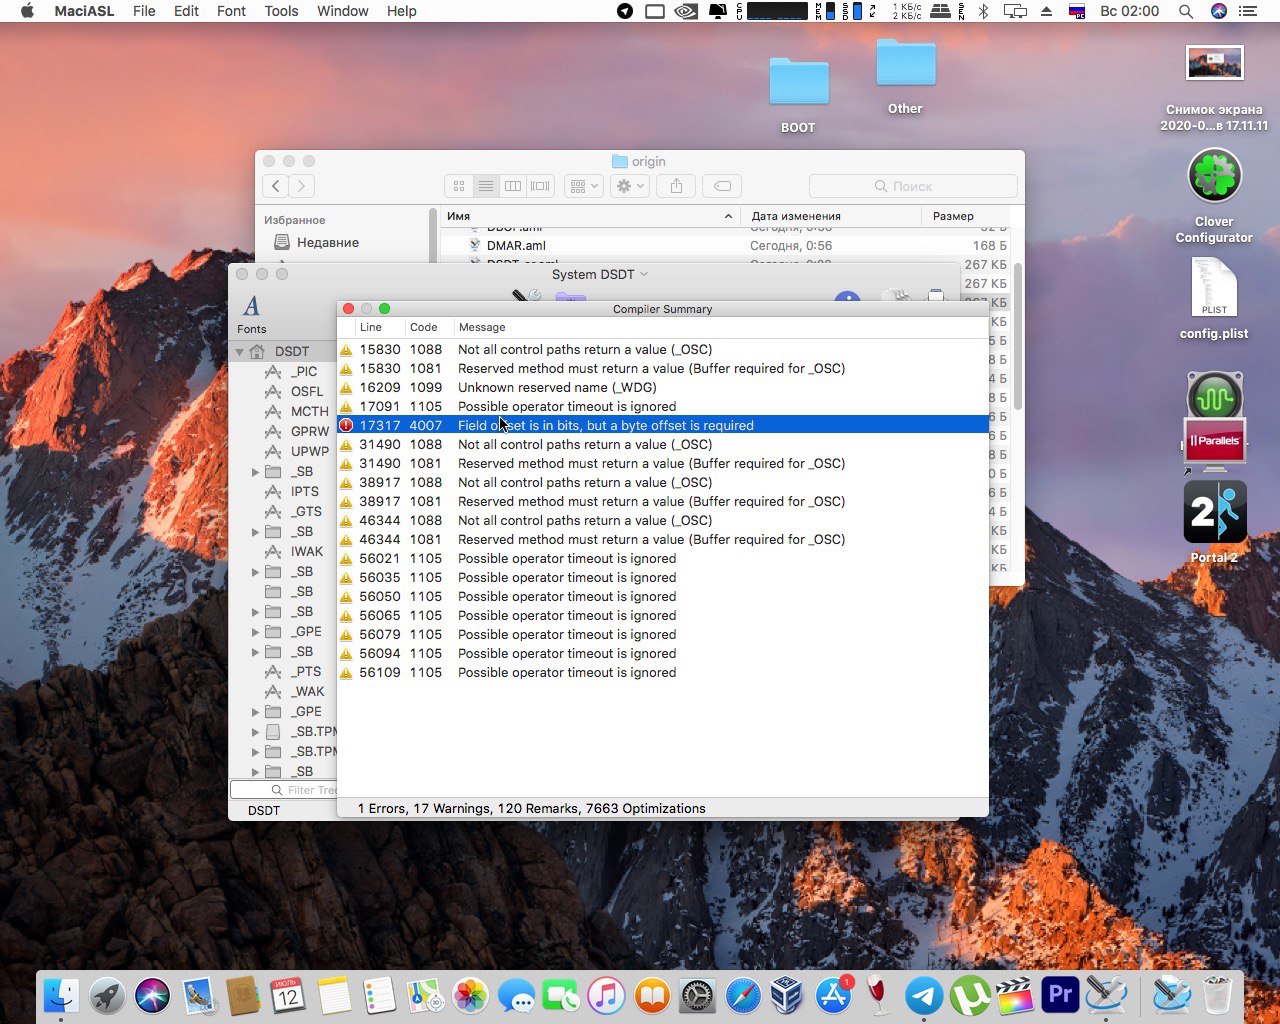The height and width of the screenshot is (1024, 1280).
Task: Launch Adobe Premiere Pro from the dock
Action: click(1060, 996)
